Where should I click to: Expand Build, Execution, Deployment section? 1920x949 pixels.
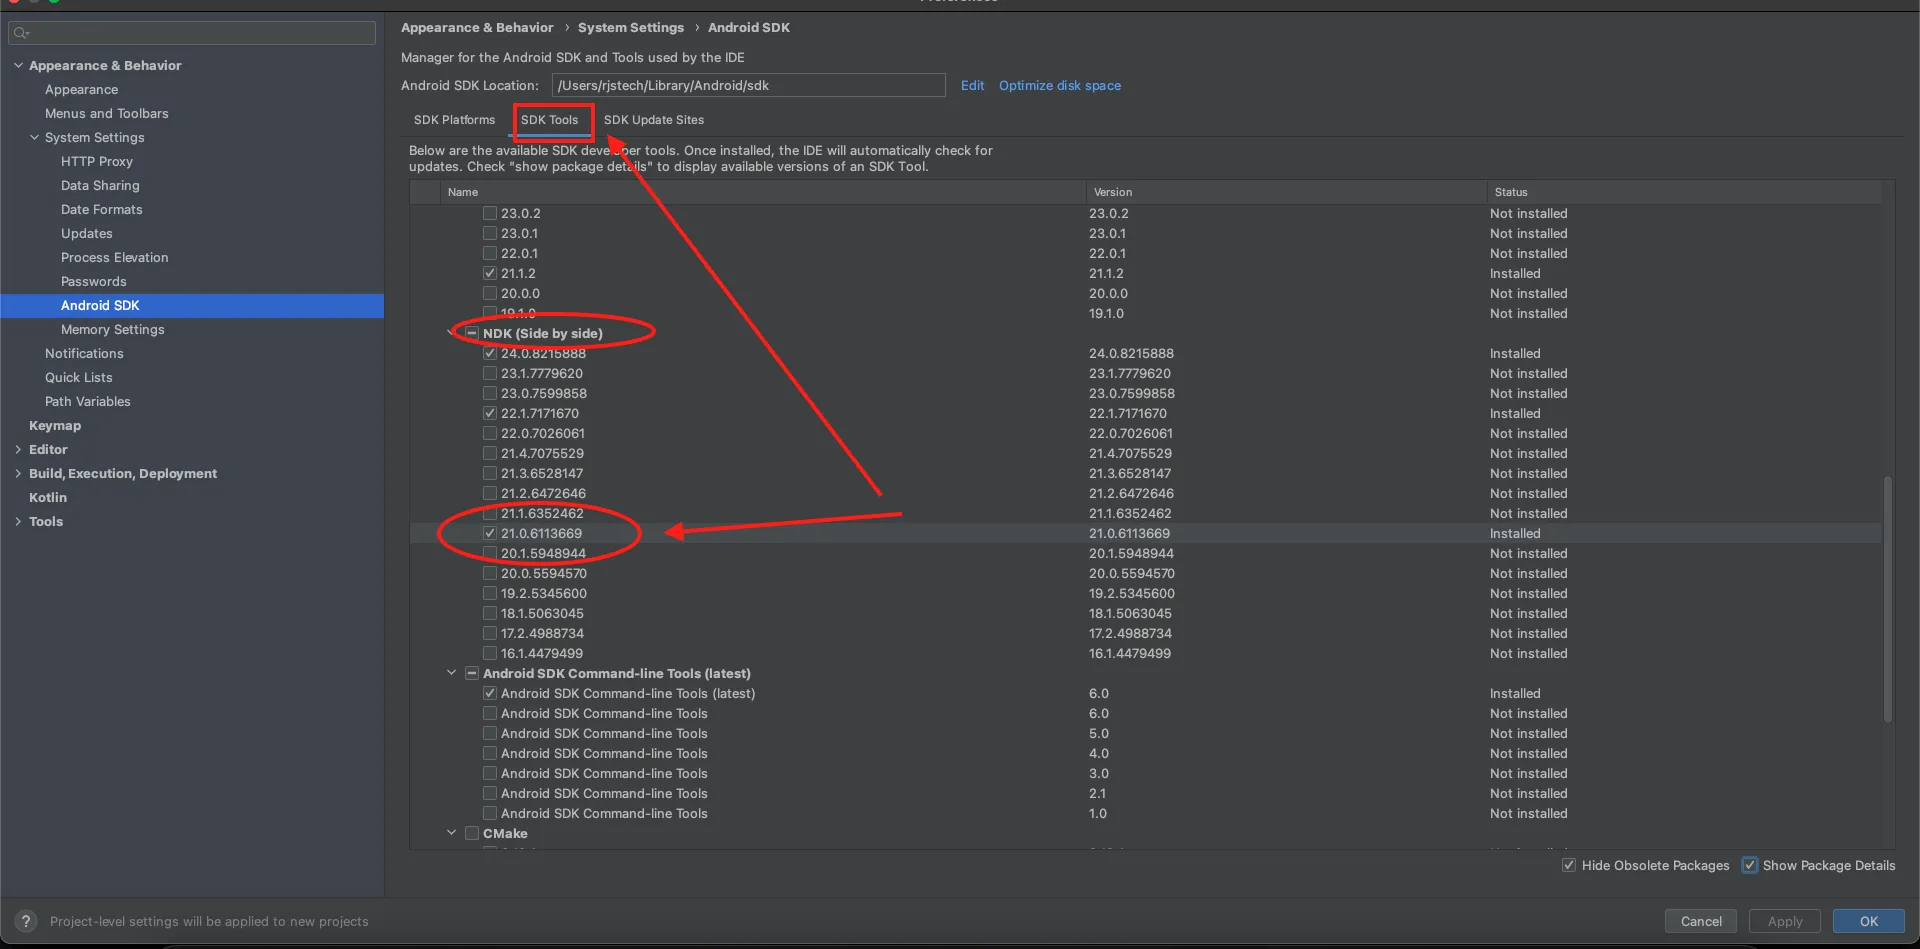18,473
